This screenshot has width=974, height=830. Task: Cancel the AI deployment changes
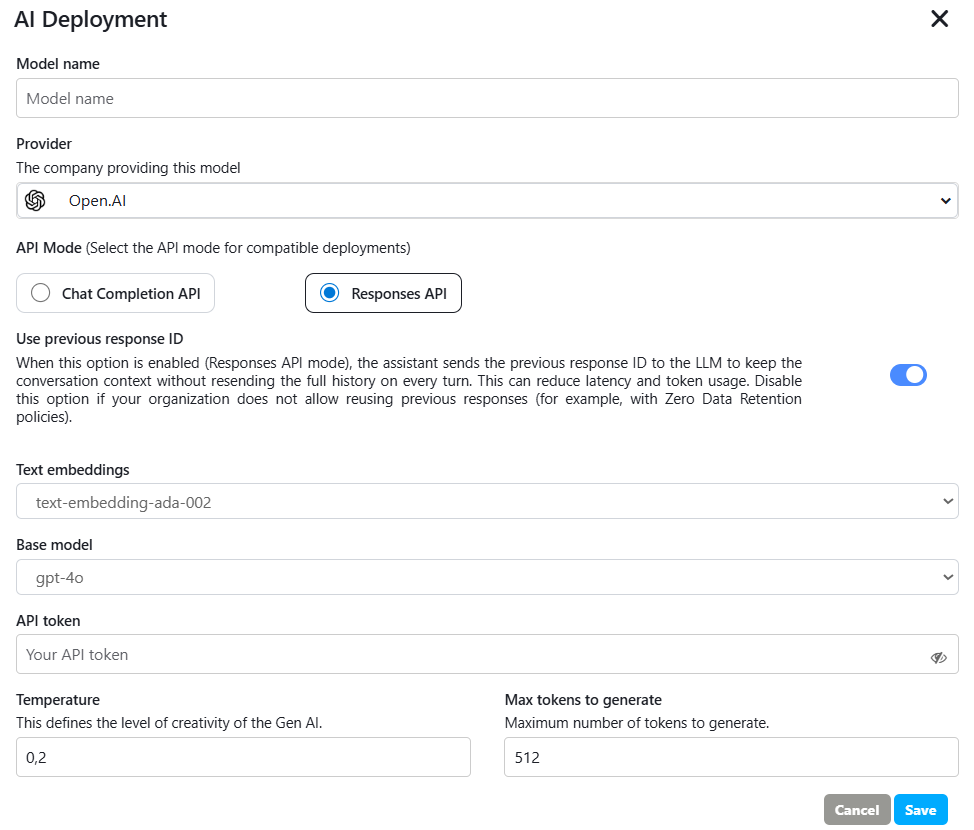click(857, 809)
